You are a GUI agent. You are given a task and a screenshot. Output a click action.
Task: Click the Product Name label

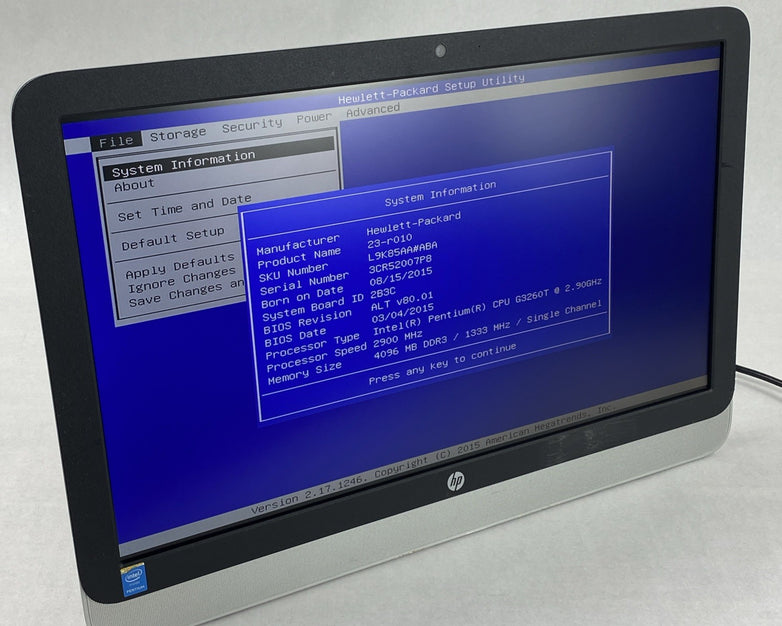299,256
